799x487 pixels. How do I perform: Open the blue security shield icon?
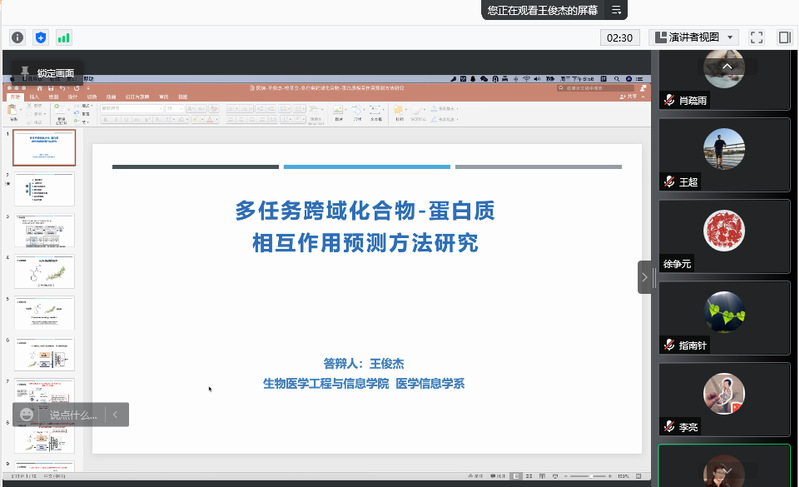tap(41, 37)
